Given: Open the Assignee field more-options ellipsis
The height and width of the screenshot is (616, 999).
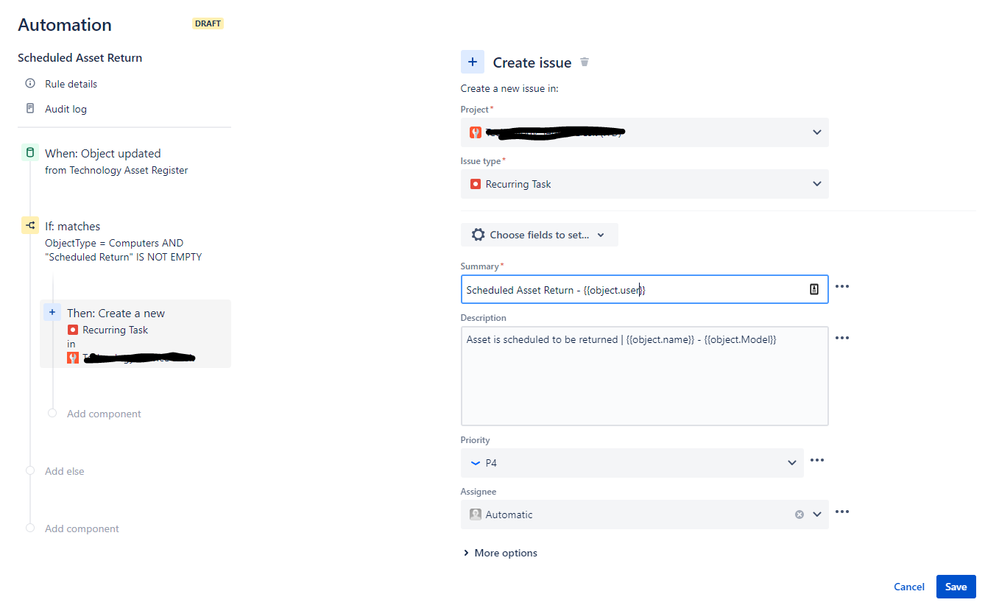Looking at the screenshot, I should (x=842, y=512).
